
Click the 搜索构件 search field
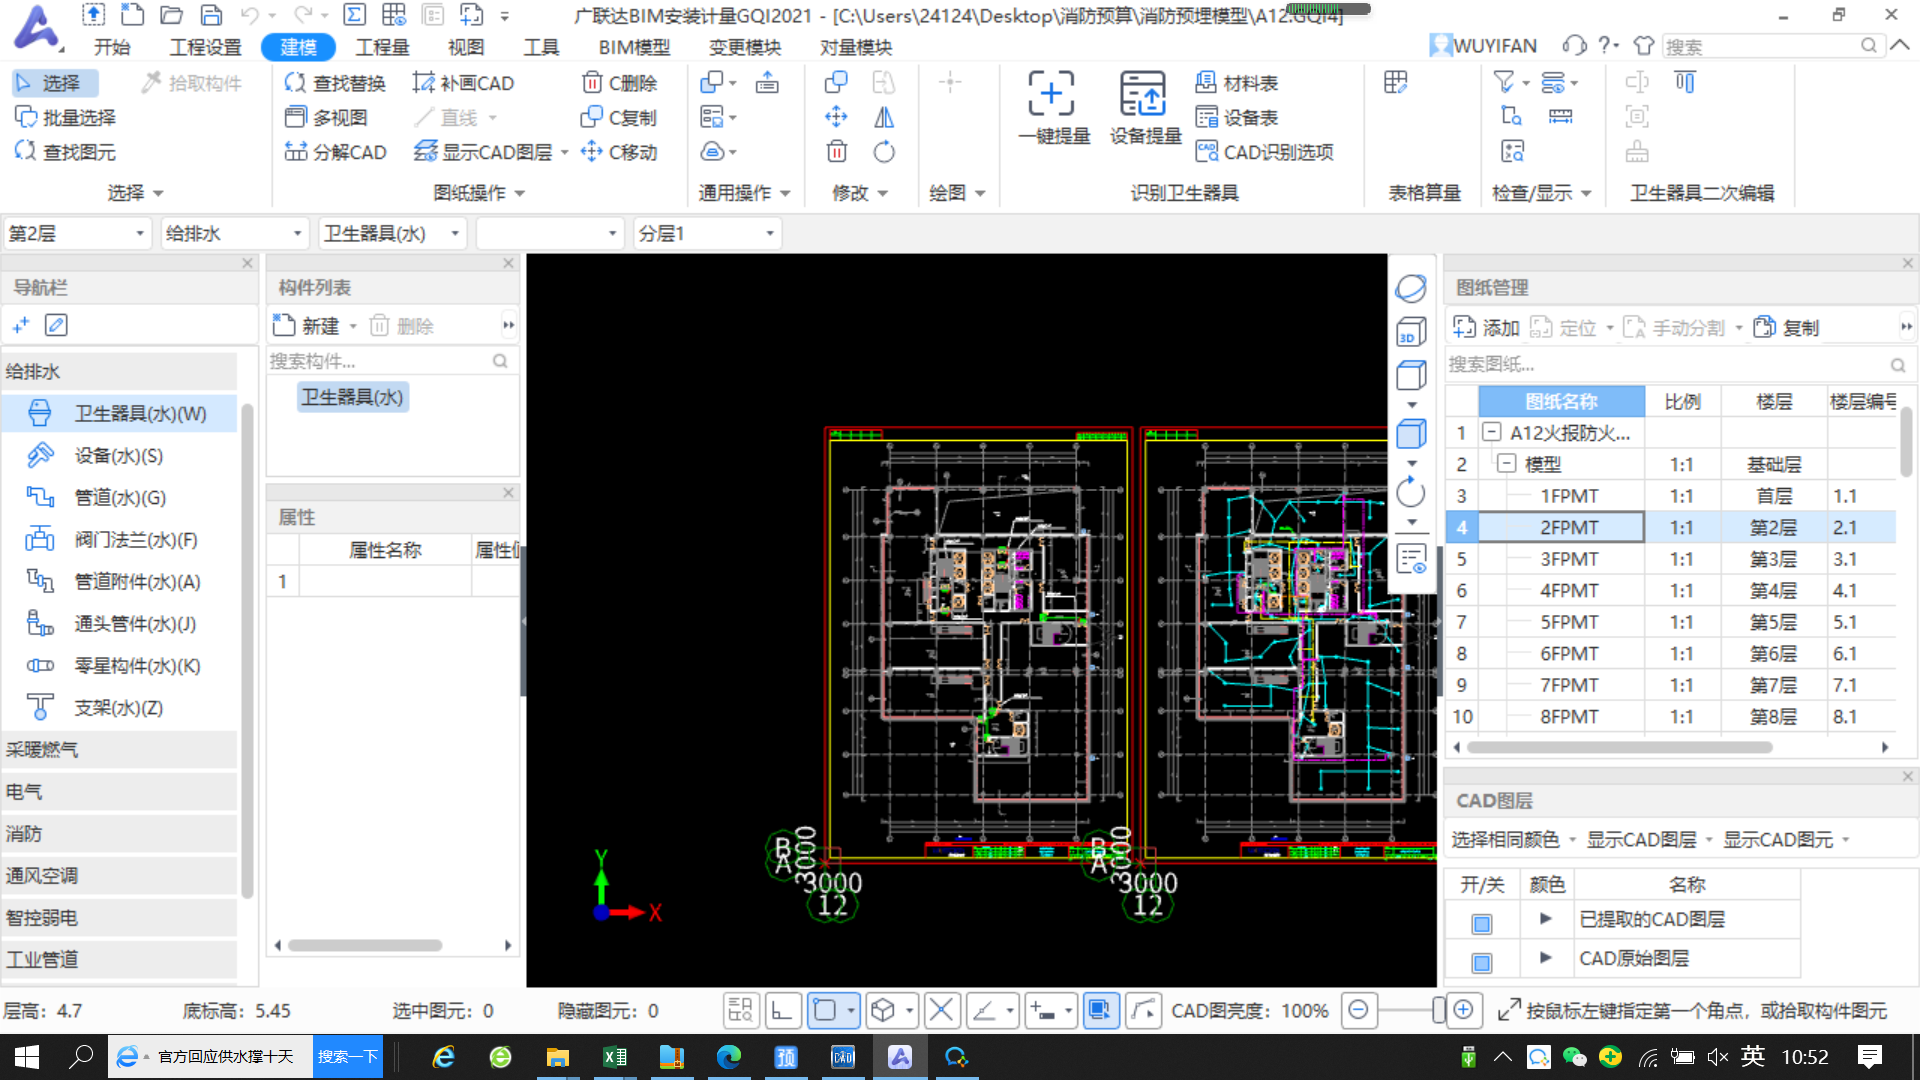391,361
